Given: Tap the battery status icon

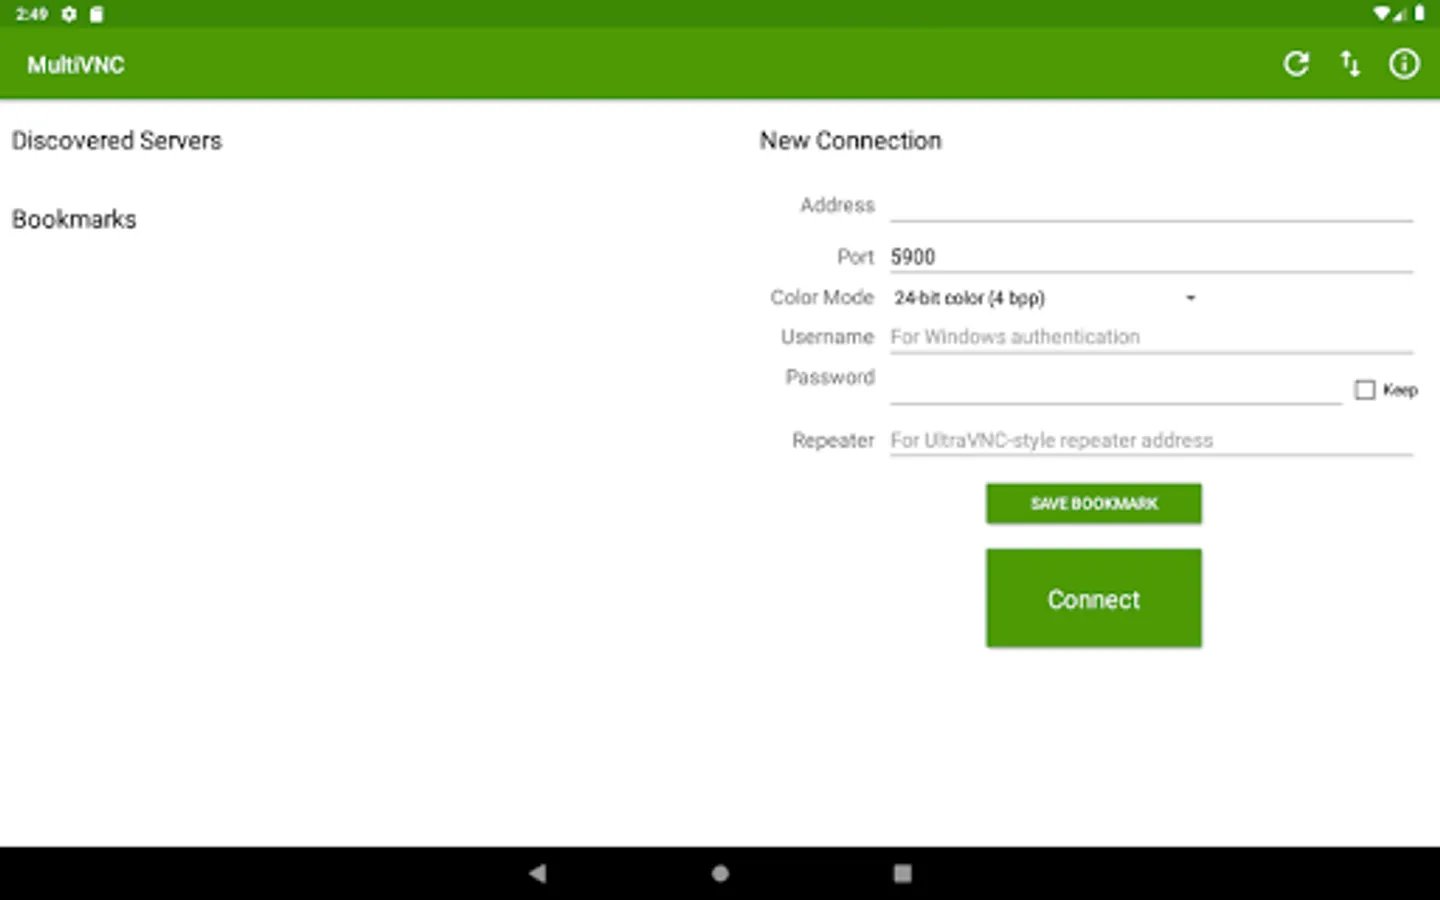Looking at the screenshot, I should pyautogui.click(x=1419, y=14).
